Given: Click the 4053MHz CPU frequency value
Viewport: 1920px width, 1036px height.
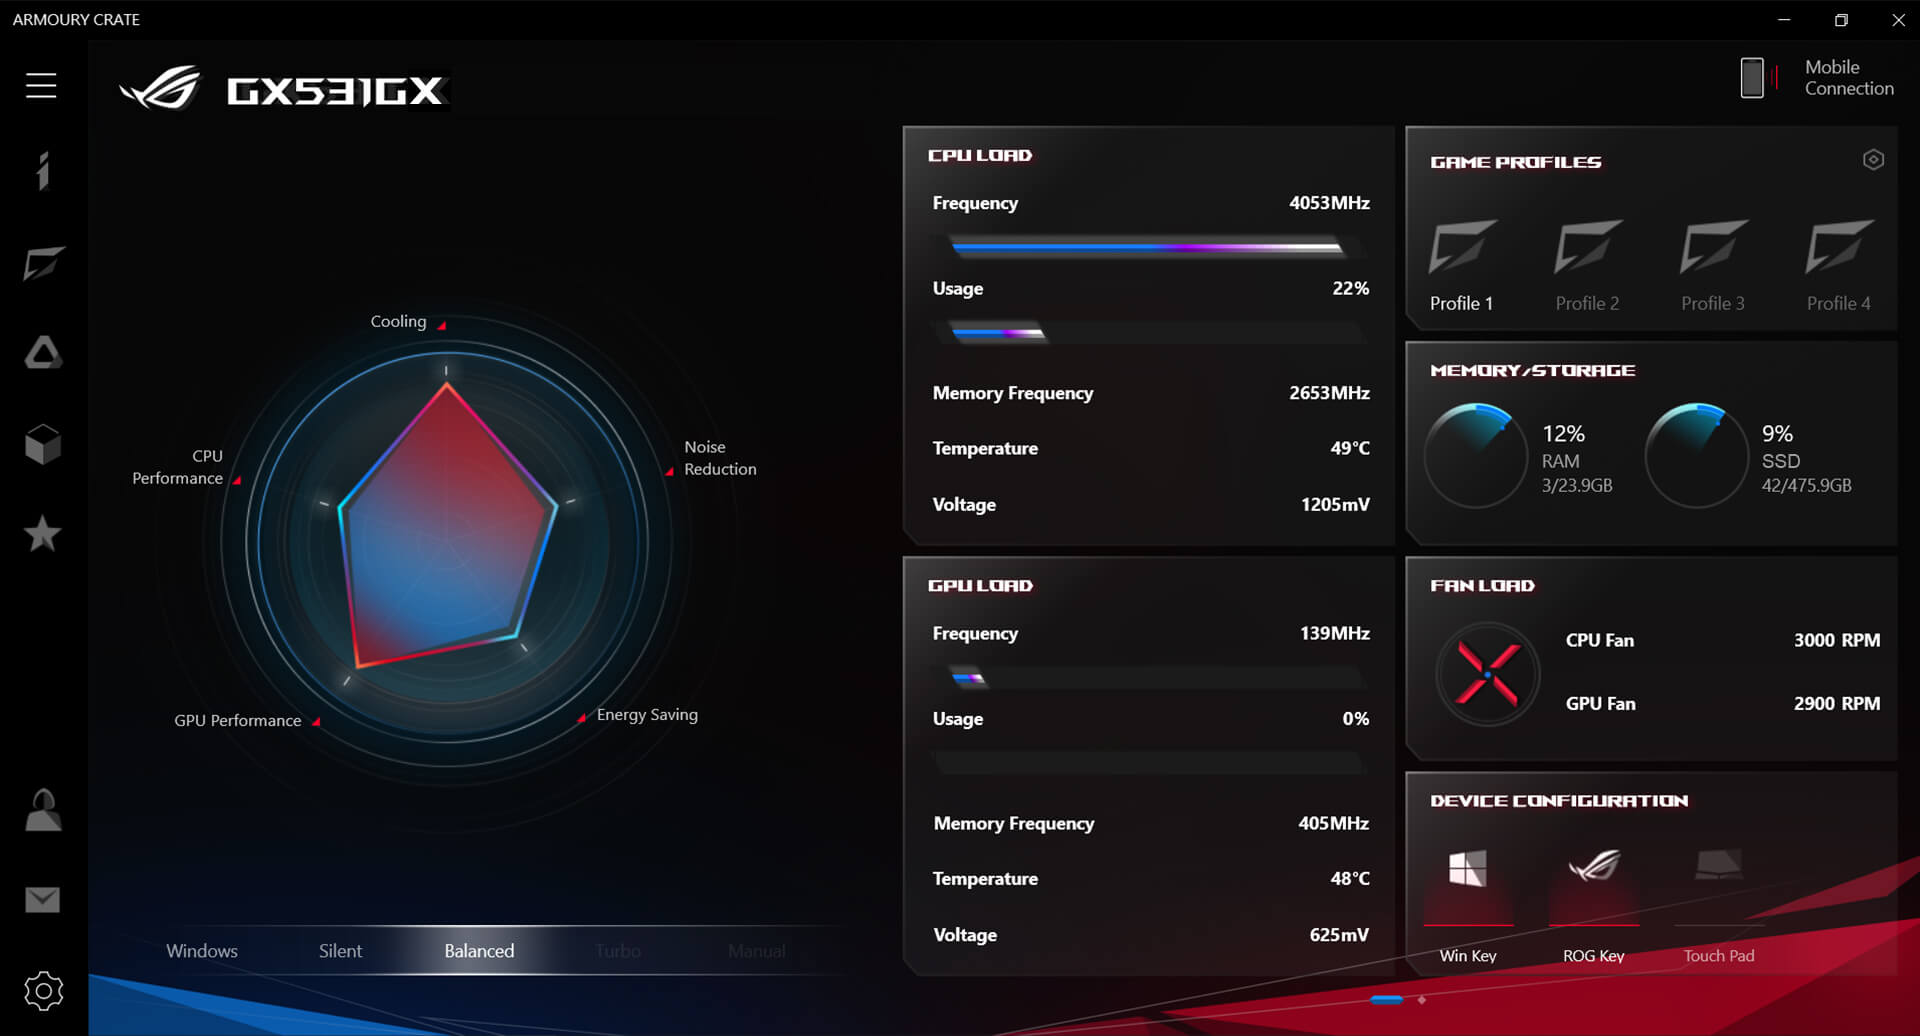Looking at the screenshot, I should coord(1329,203).
